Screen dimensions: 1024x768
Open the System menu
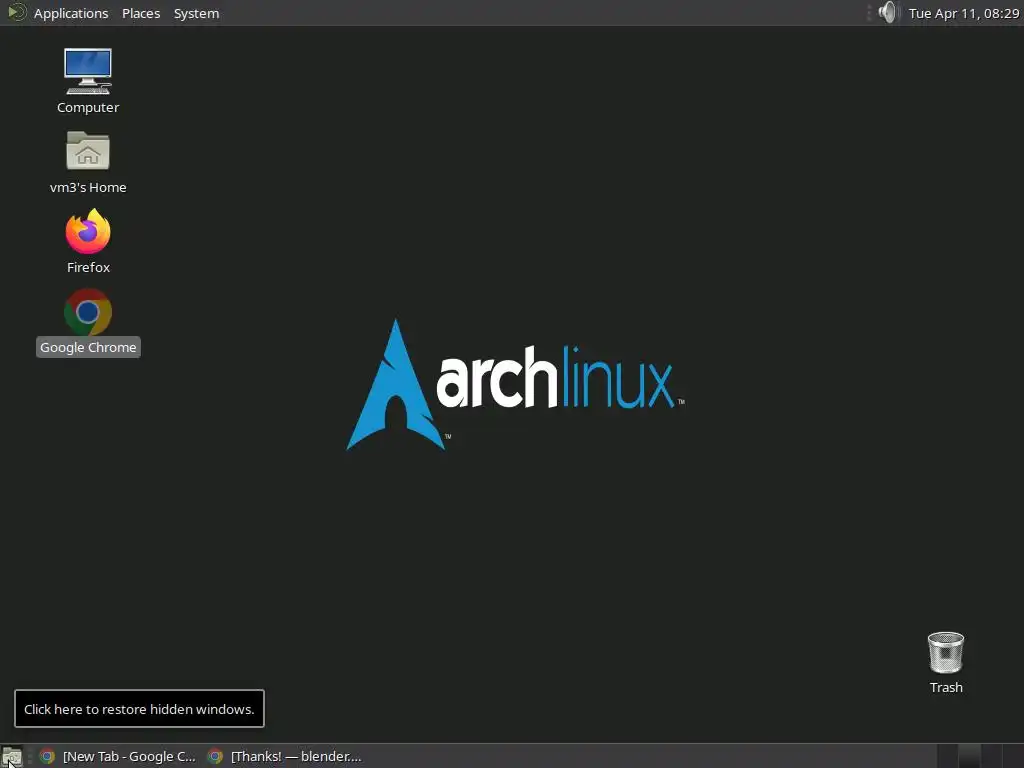point(197,13)
